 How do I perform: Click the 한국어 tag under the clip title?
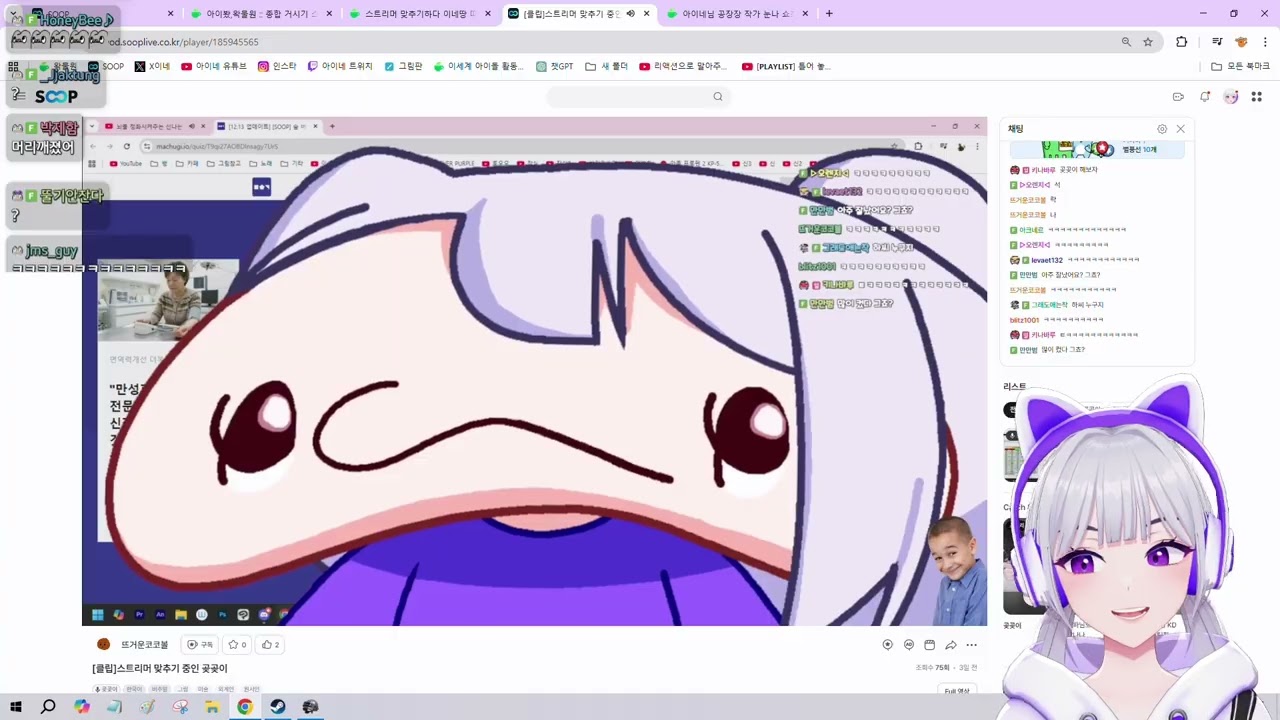pos(134,689)
